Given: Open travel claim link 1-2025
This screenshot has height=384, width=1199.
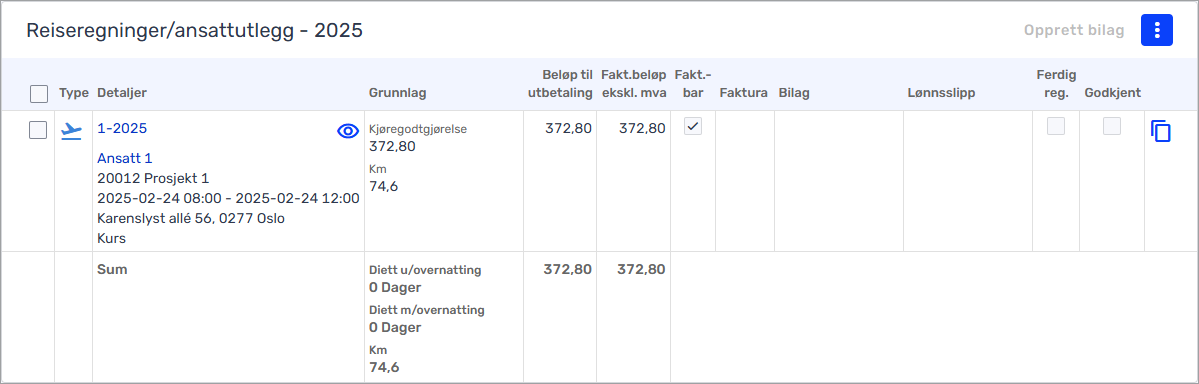Looking at the screenshot, I should [x=122, y=129].
